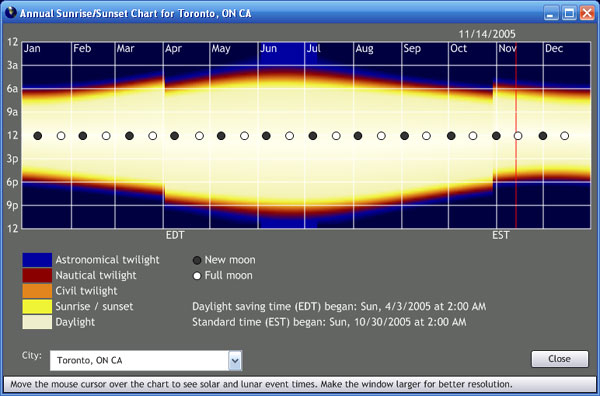Click the November full moon beside red line
This screenshot has height=396, width=600.
pos(518,136)
